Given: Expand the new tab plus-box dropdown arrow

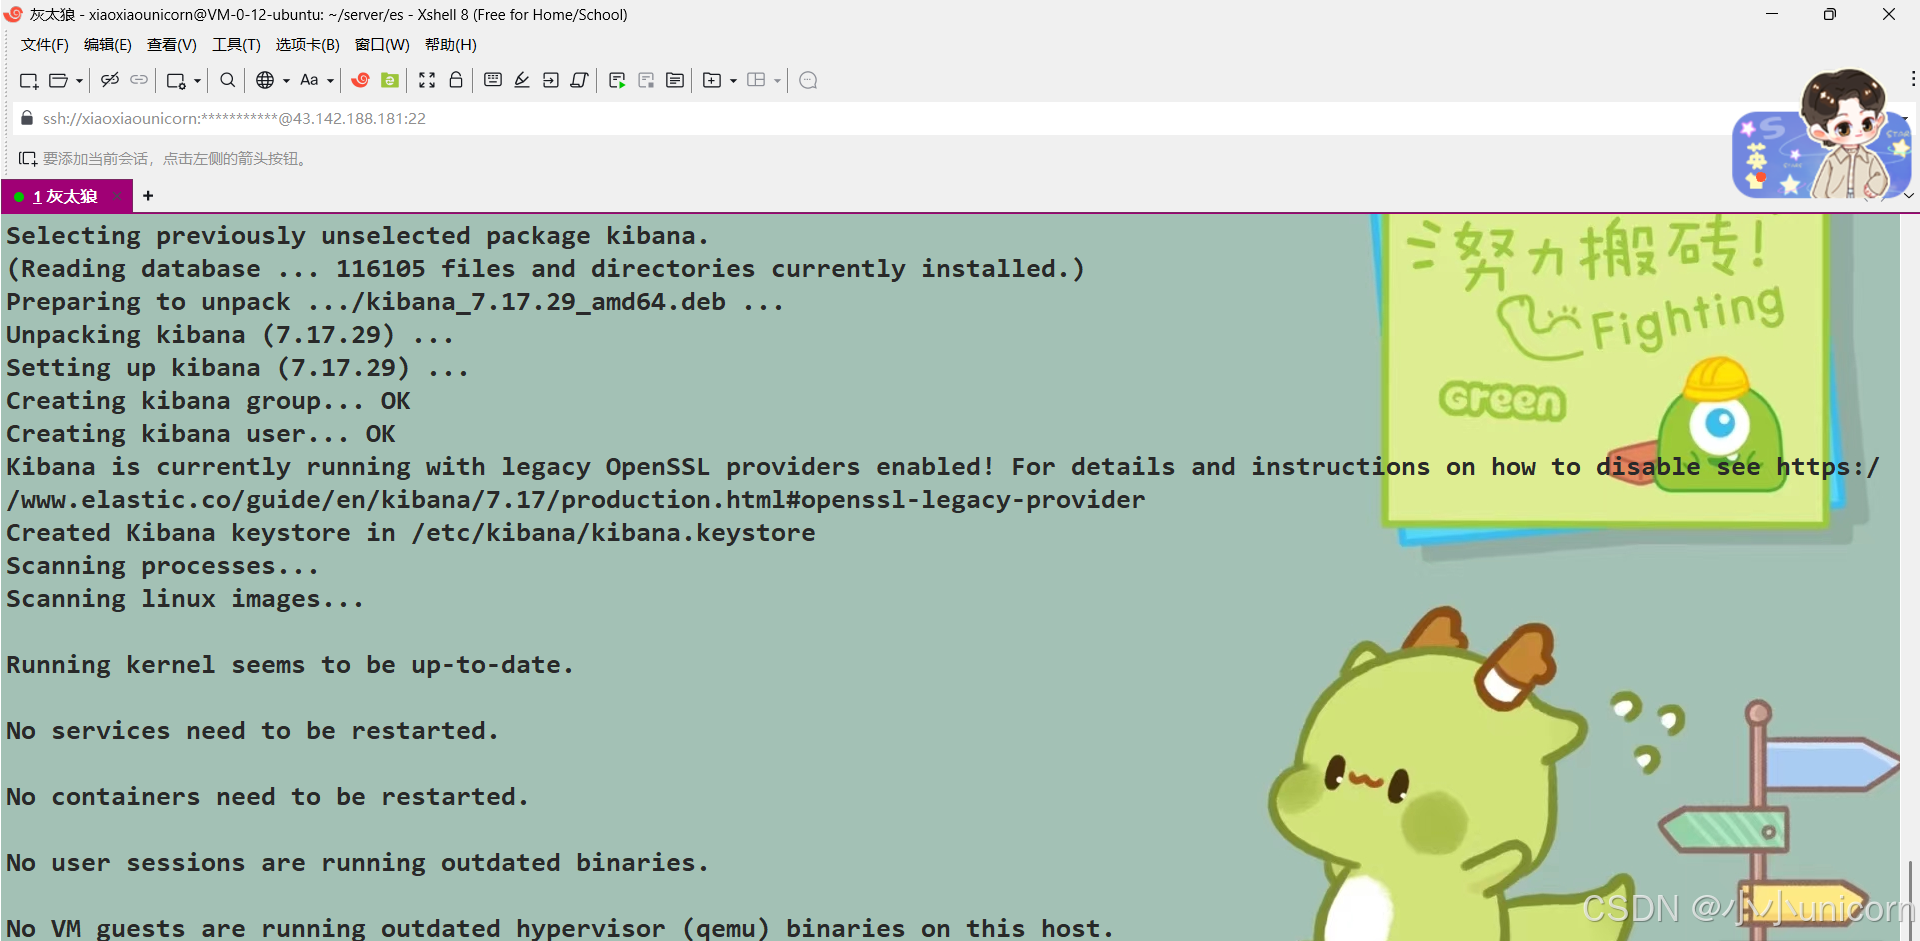Looking at the screenshot, I should pyautogui.click(x=733, y=81).
